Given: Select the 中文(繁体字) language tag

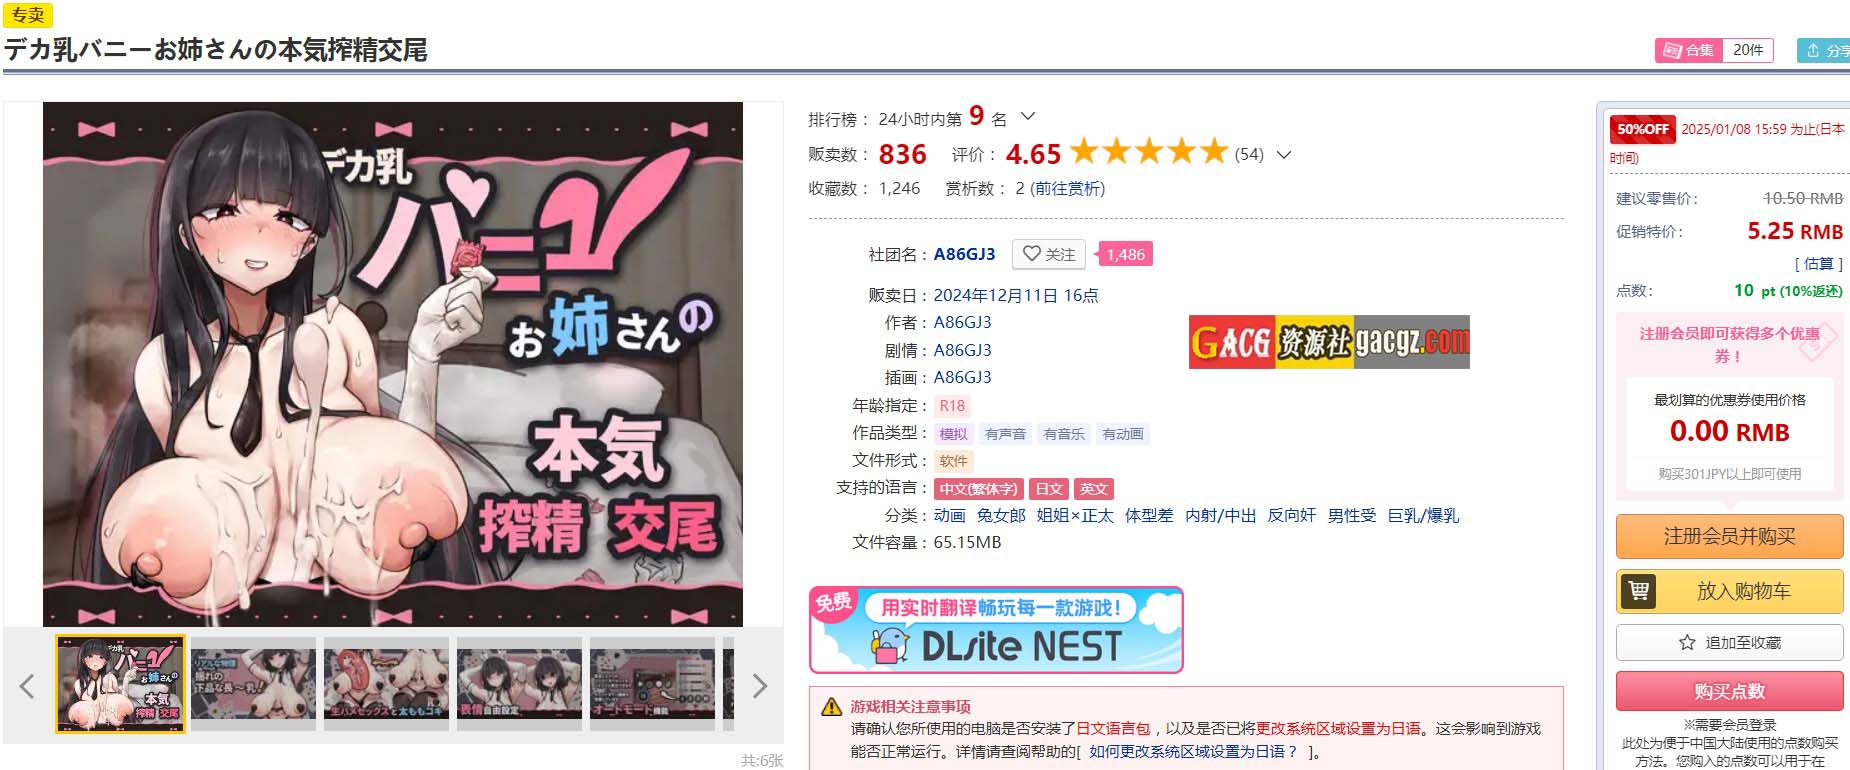Looking at the screenshot, I should (x=978, y=489).
